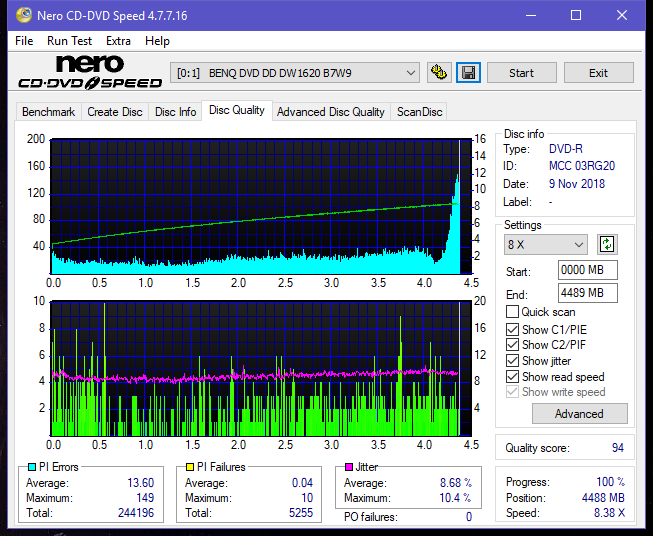Viewport: 653px width, 536px height.
Task: Switch to Advanced Disc Quality tab
Action: pyautogui.click(x=331, y=112)
